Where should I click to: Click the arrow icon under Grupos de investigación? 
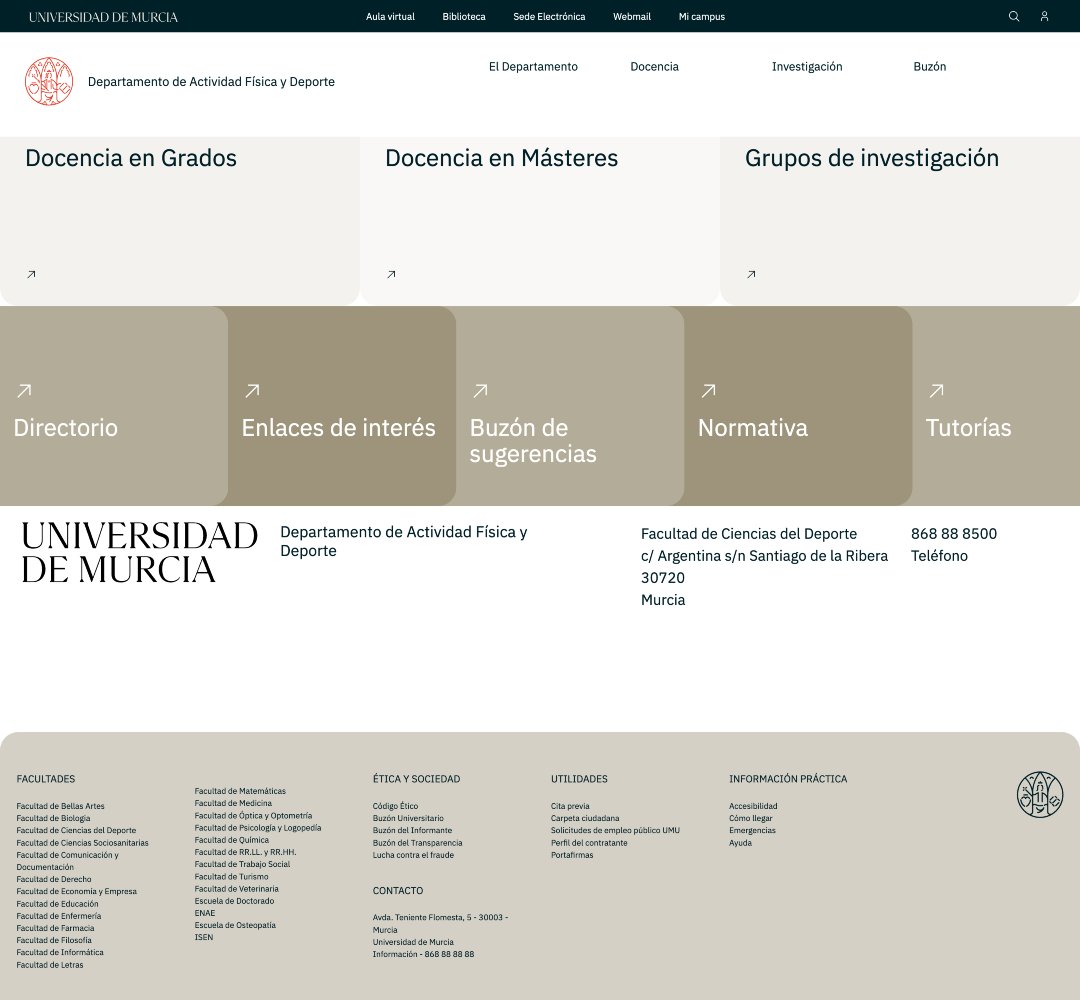click(x=751, y=274)
